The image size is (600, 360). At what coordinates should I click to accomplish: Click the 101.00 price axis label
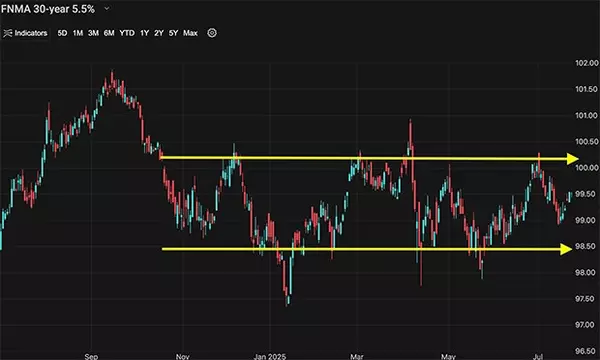coord(587,116)
